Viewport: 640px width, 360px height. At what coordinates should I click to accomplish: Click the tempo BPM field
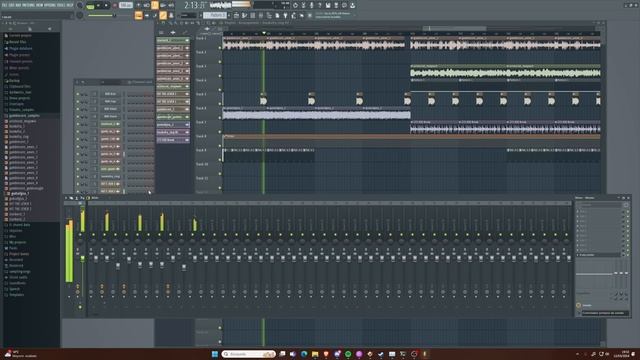[126, 6]
